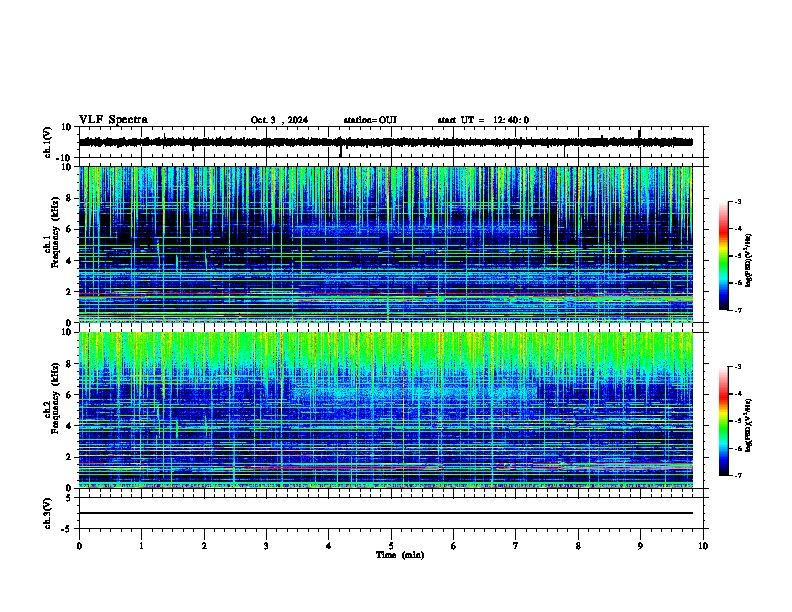Click time axis tick label "5"
The width and height of the screenshot is (792, 612).
391,546
